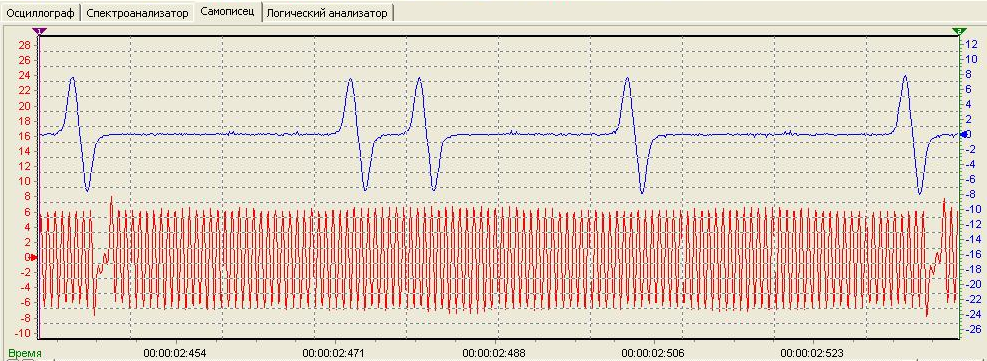Click the red 28 value on left scale
The image size is (987, 361).
(x=25, y=45)
